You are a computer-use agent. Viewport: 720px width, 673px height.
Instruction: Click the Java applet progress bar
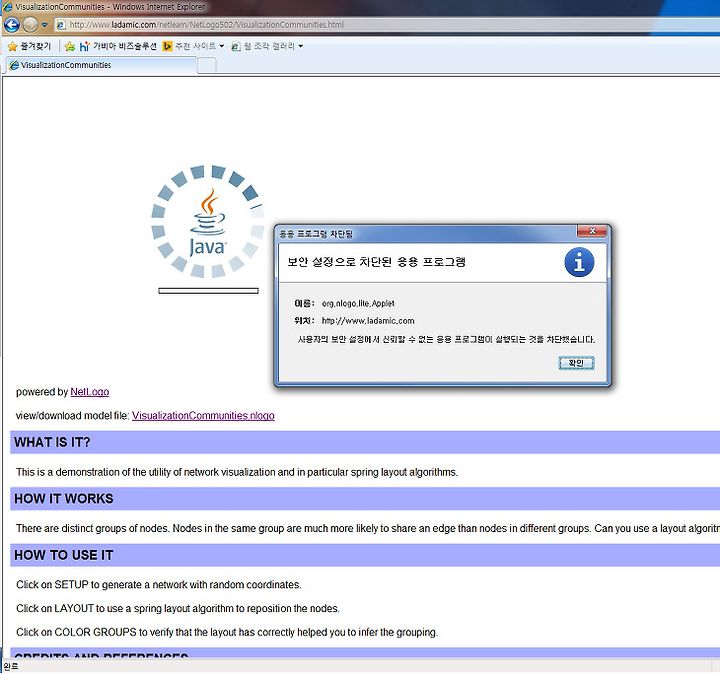click(208, 291)
